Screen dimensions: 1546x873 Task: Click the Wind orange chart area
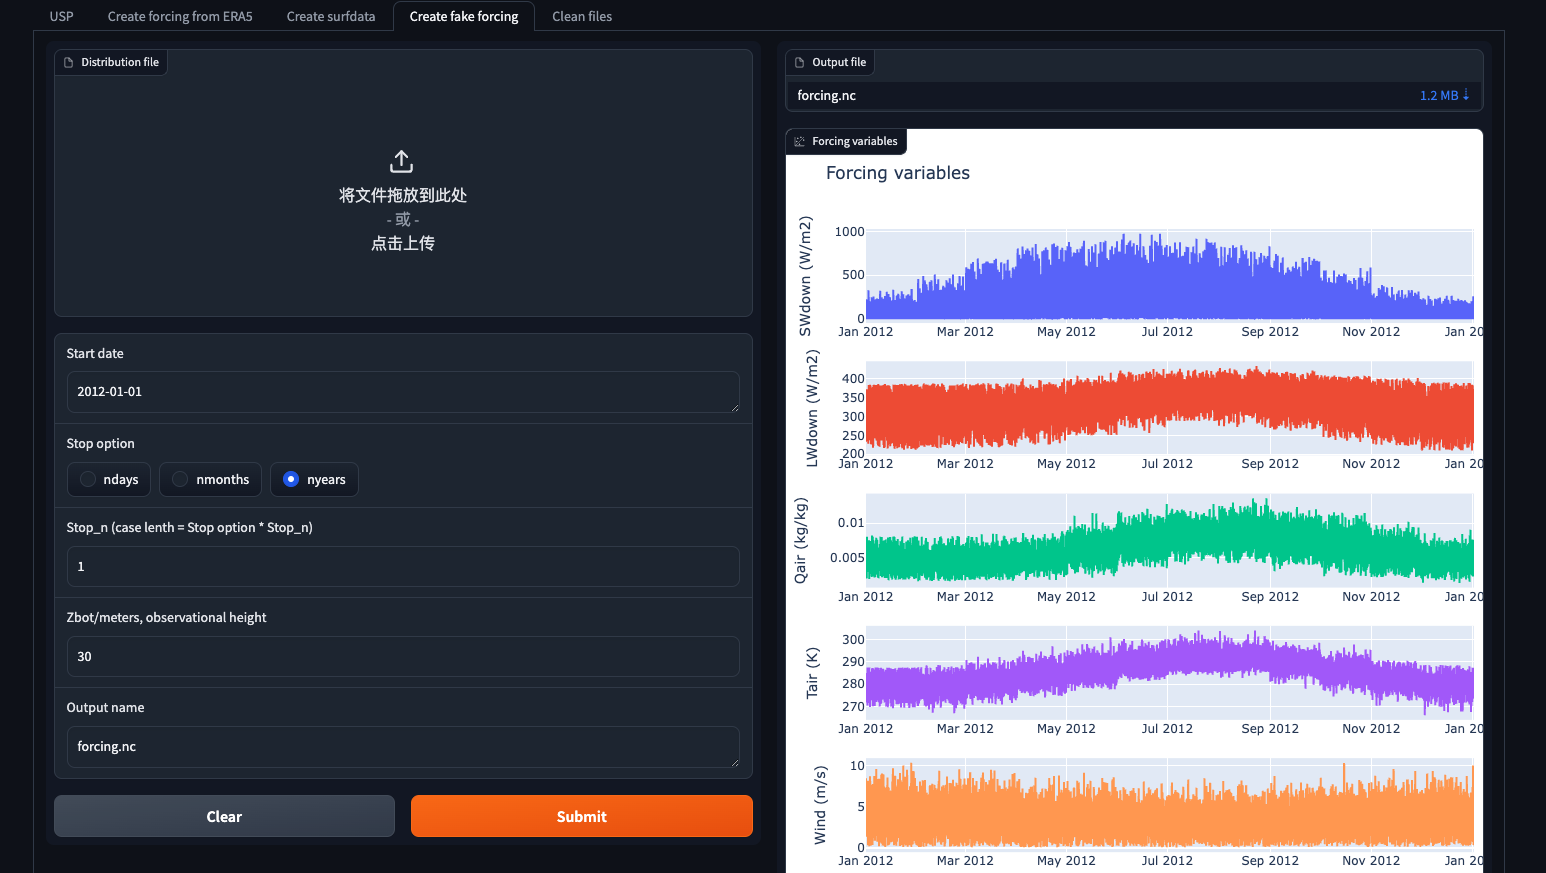click(x=1170, y=805)
